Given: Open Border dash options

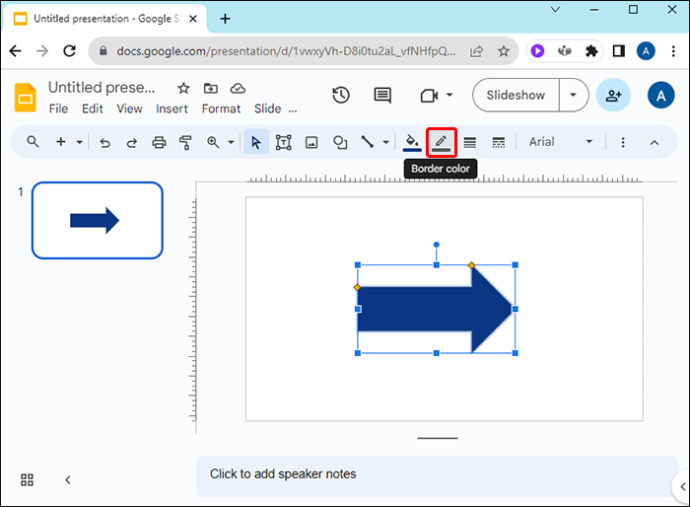Looking at the screenshot, I should [x=499, y=142].
